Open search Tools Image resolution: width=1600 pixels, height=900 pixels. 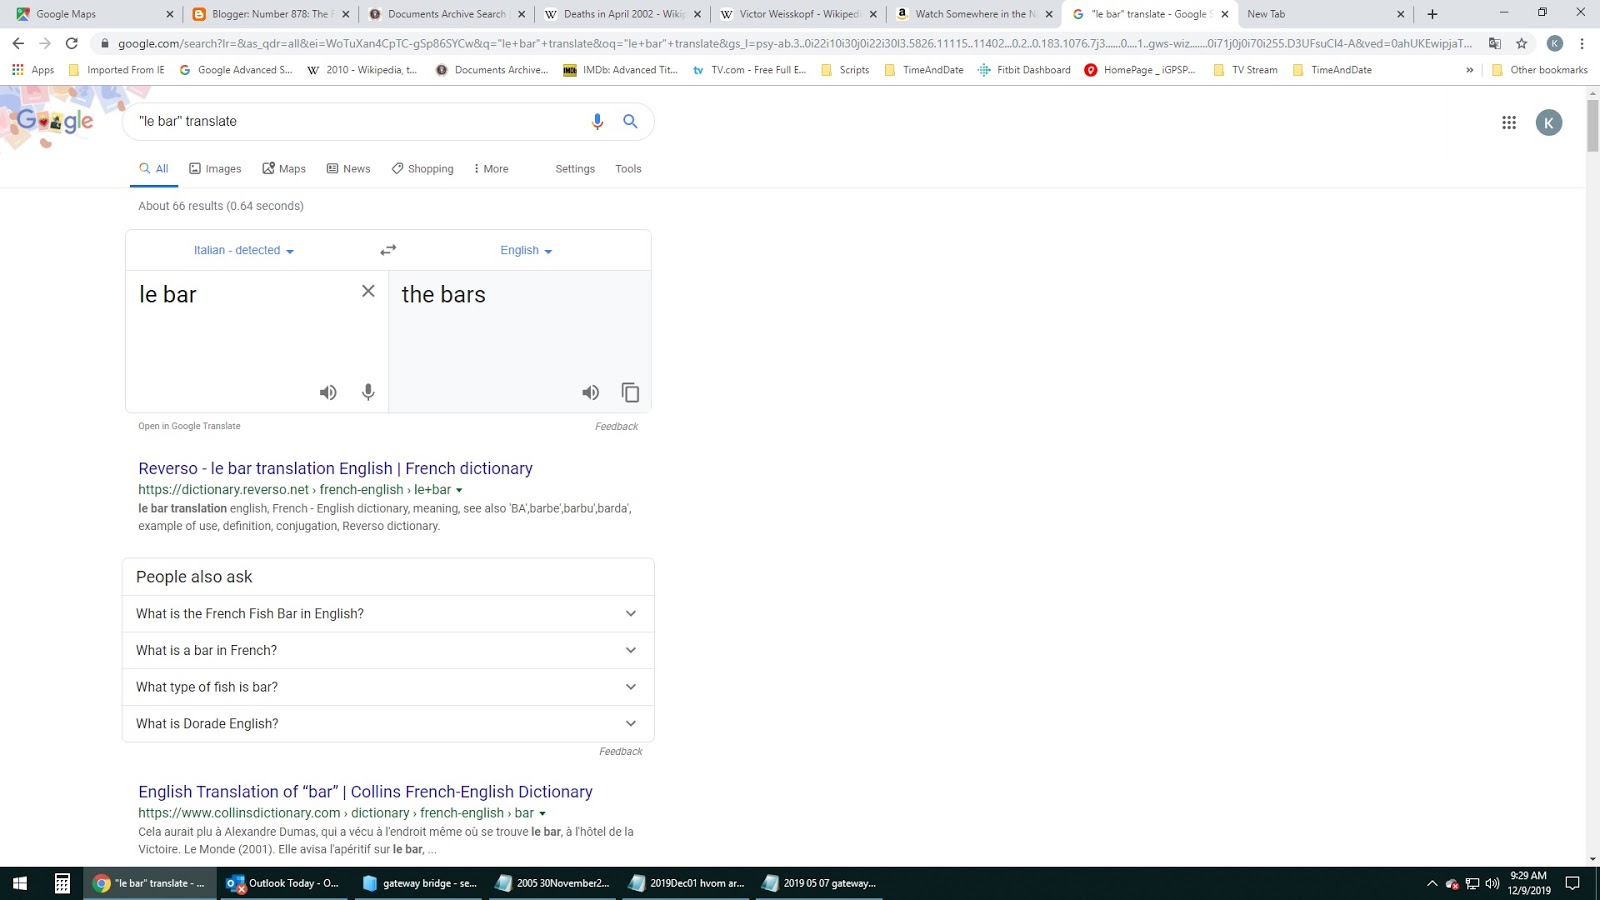[x=628, y=169]
